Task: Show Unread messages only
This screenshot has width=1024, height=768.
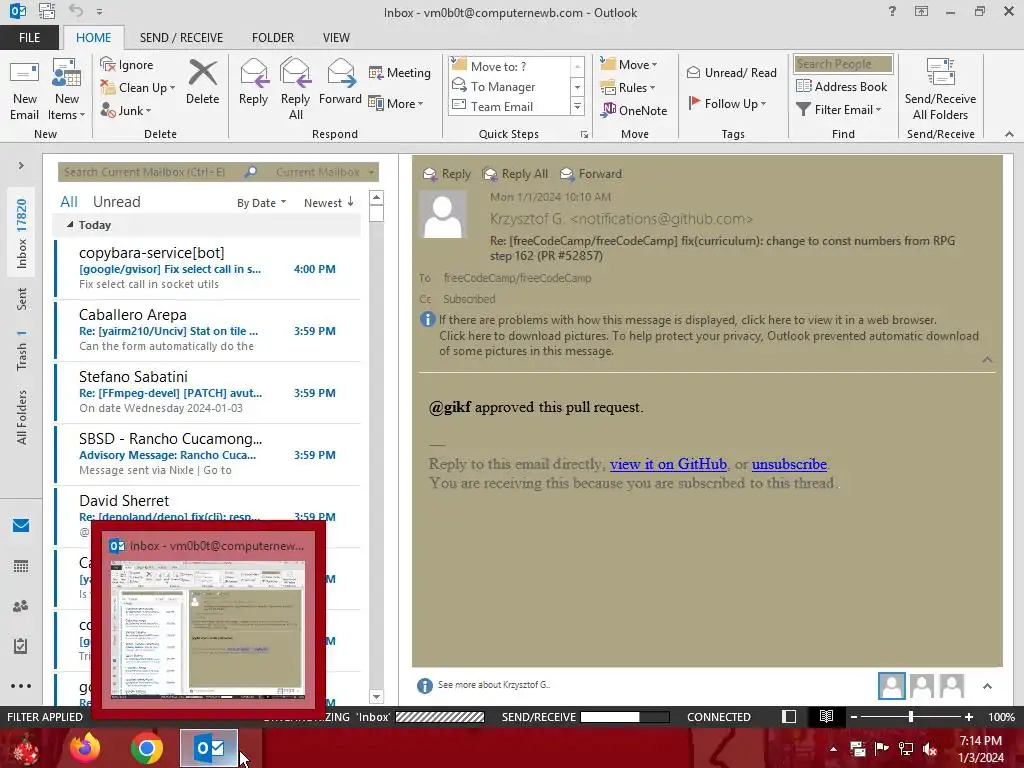Action: click(x=116, y=202)
